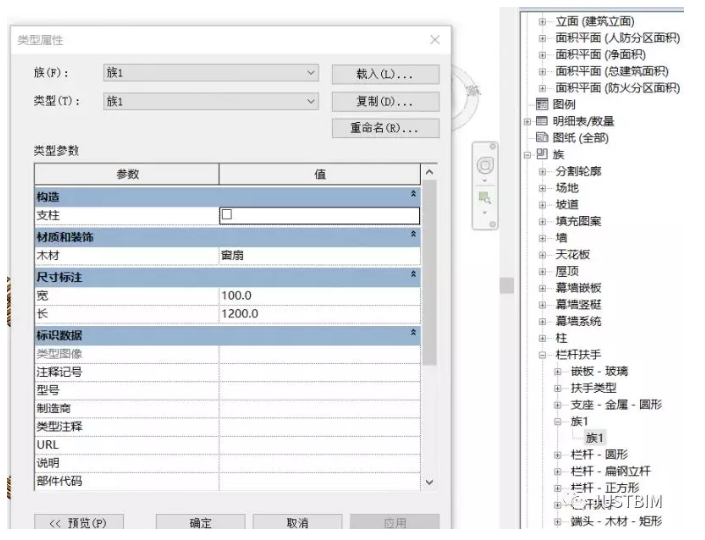
Task: Close the 类型属性 dialog
Action: [435, 40]
